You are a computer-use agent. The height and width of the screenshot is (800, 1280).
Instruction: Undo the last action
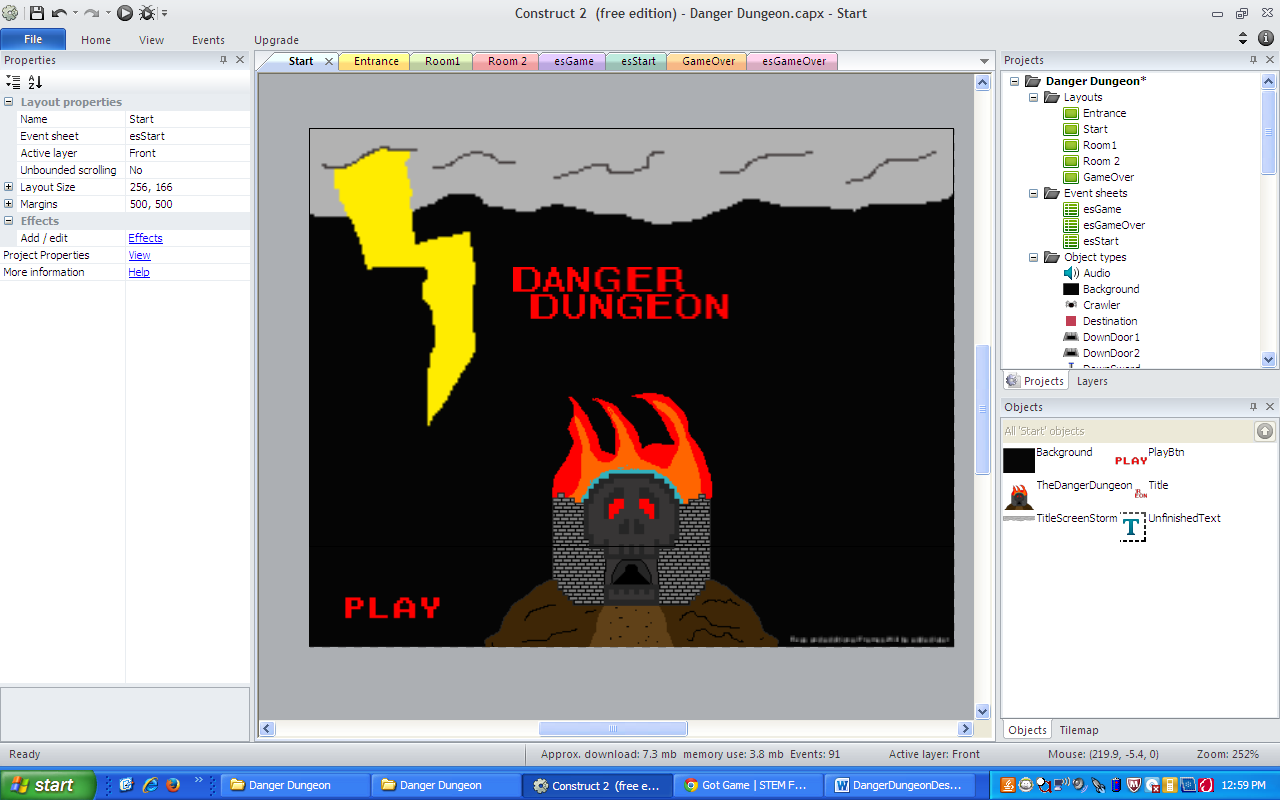tap(59, 13)
